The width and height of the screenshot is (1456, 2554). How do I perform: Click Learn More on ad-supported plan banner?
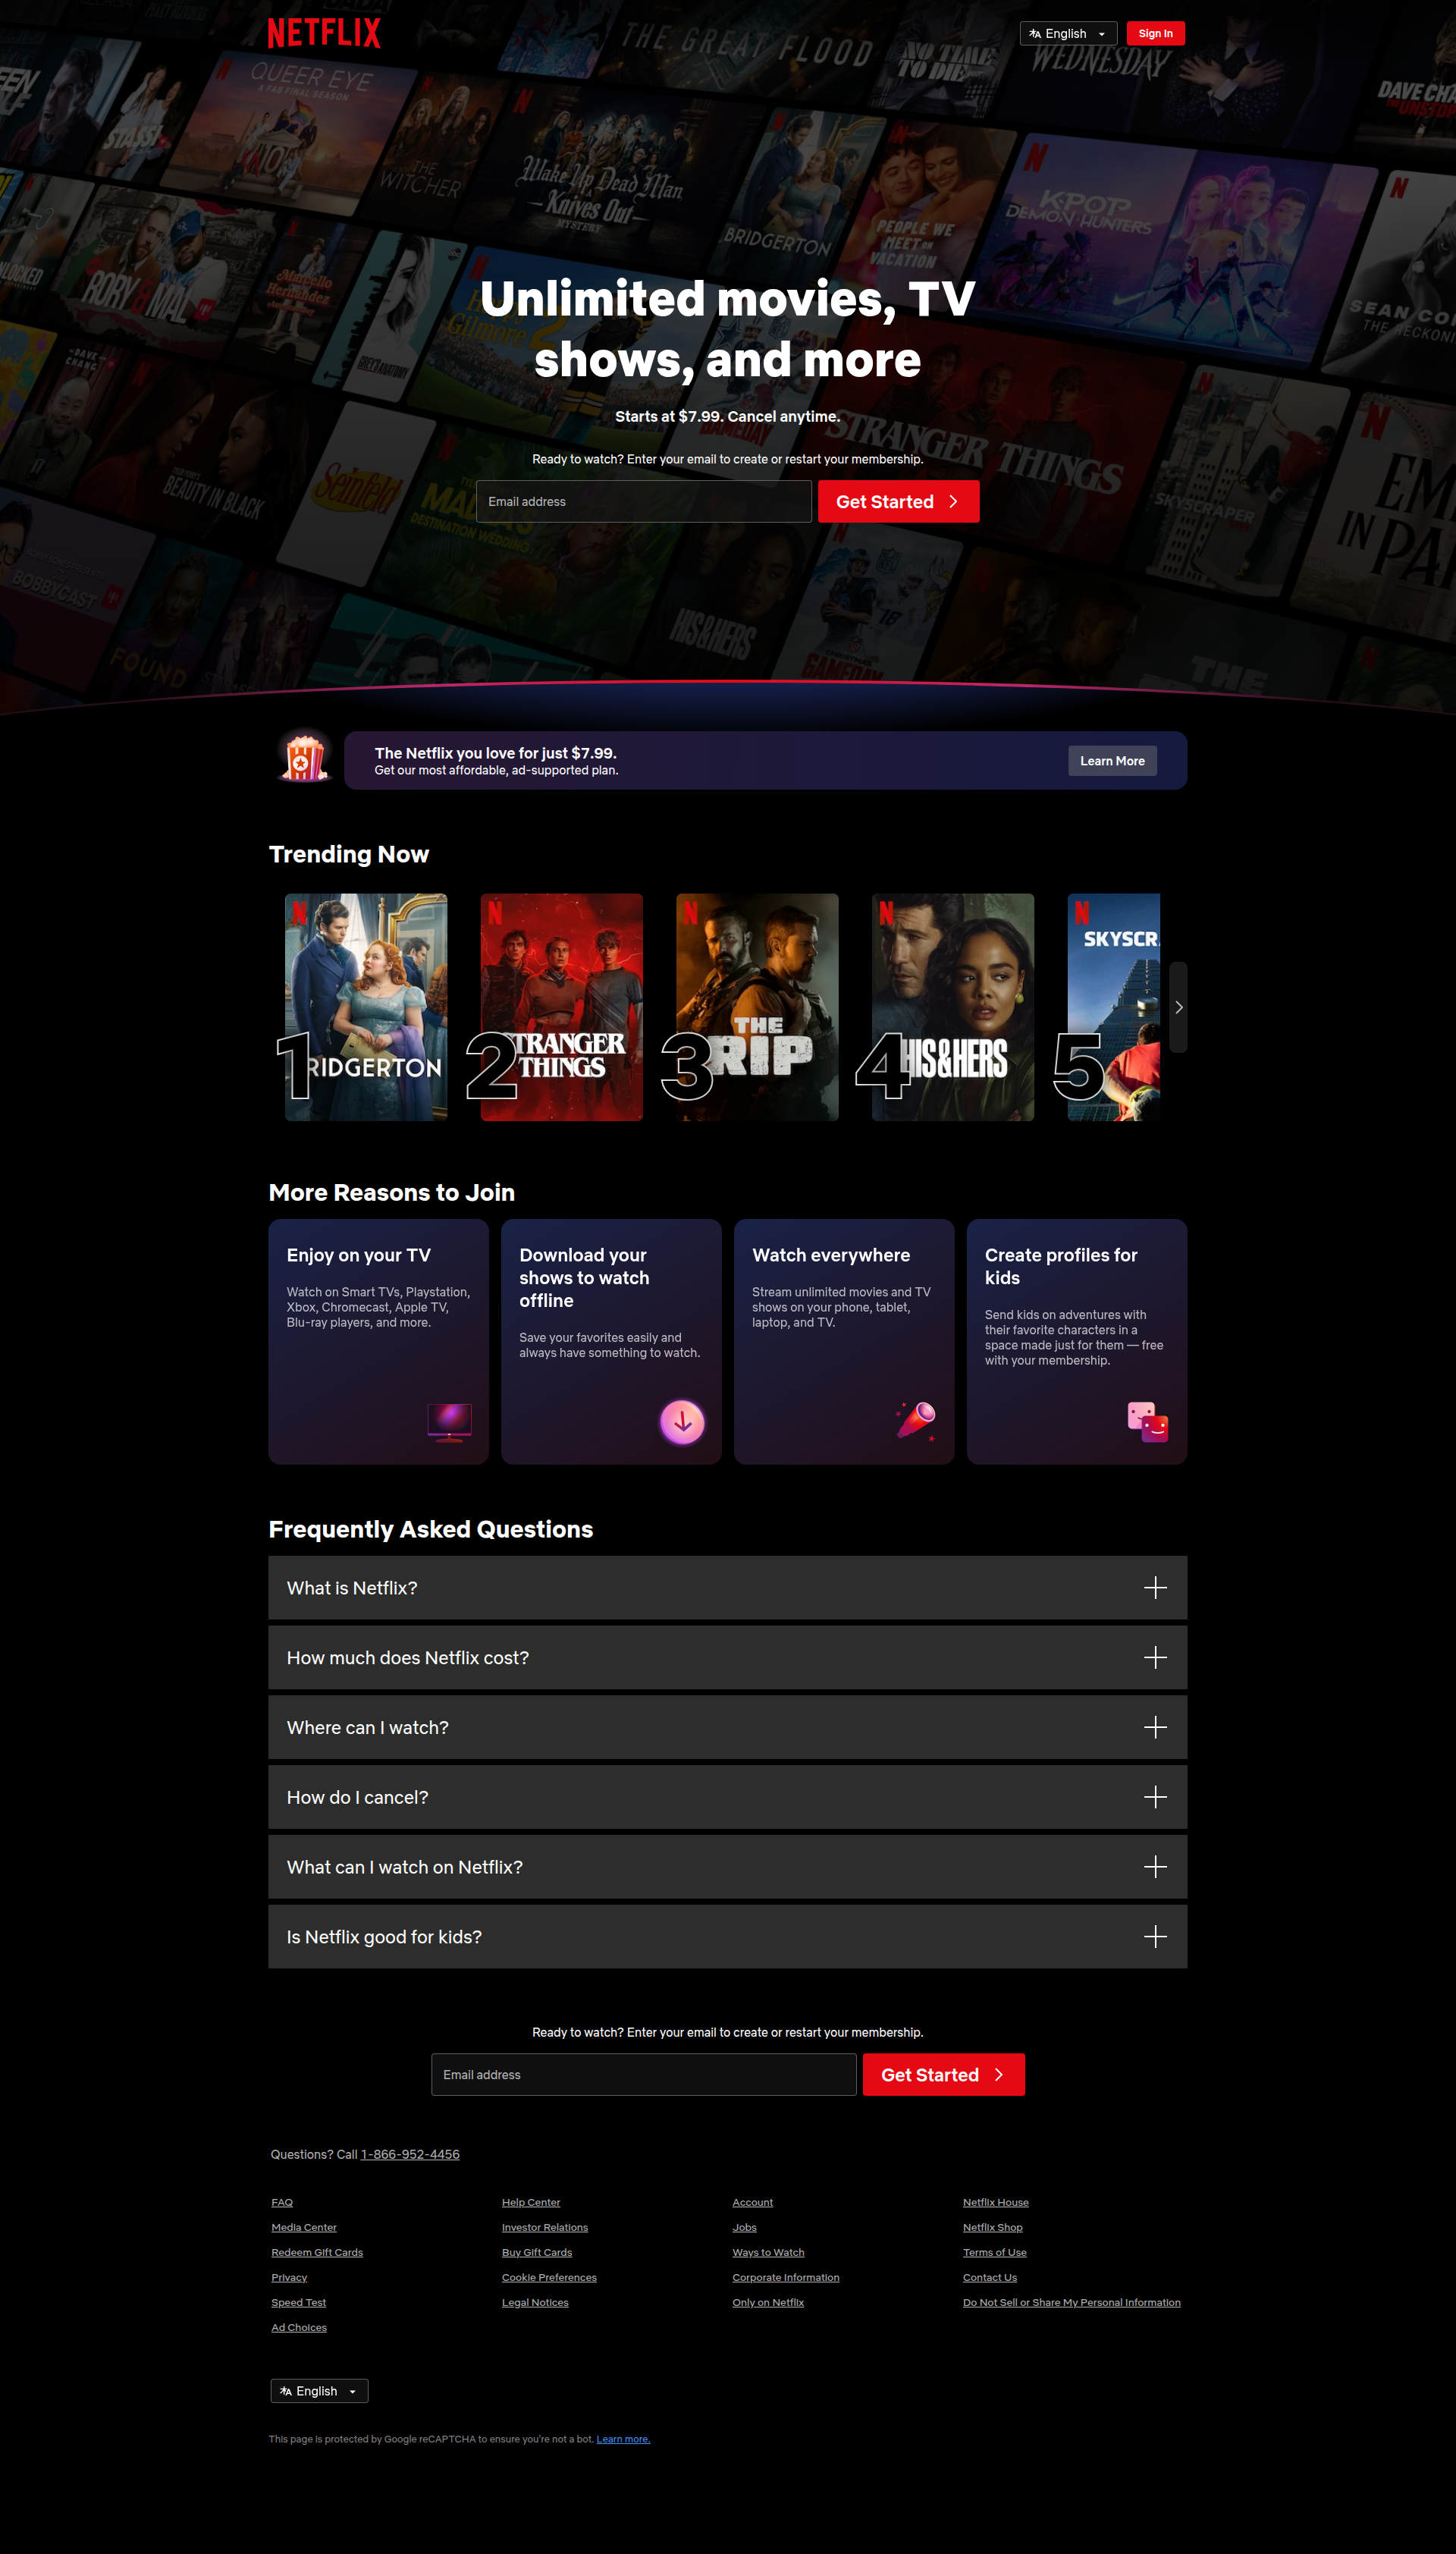(x=1111, y=761)
